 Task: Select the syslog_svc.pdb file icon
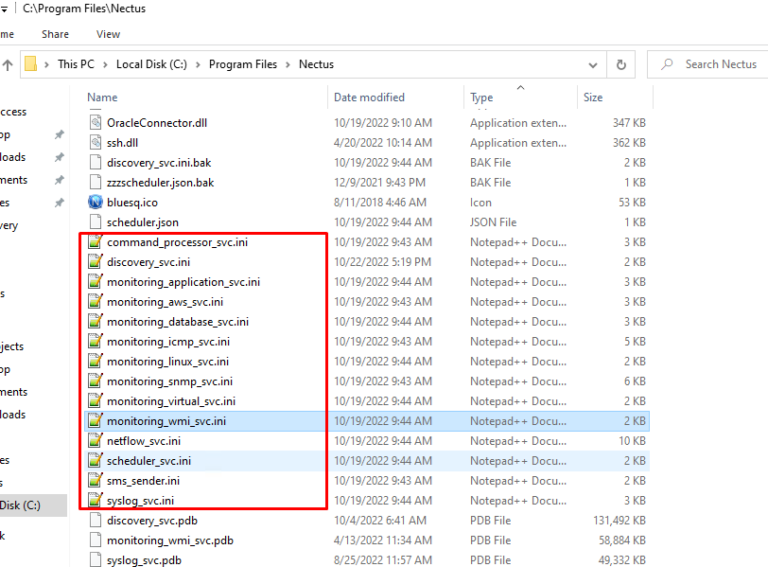click(x=96, y=560)
